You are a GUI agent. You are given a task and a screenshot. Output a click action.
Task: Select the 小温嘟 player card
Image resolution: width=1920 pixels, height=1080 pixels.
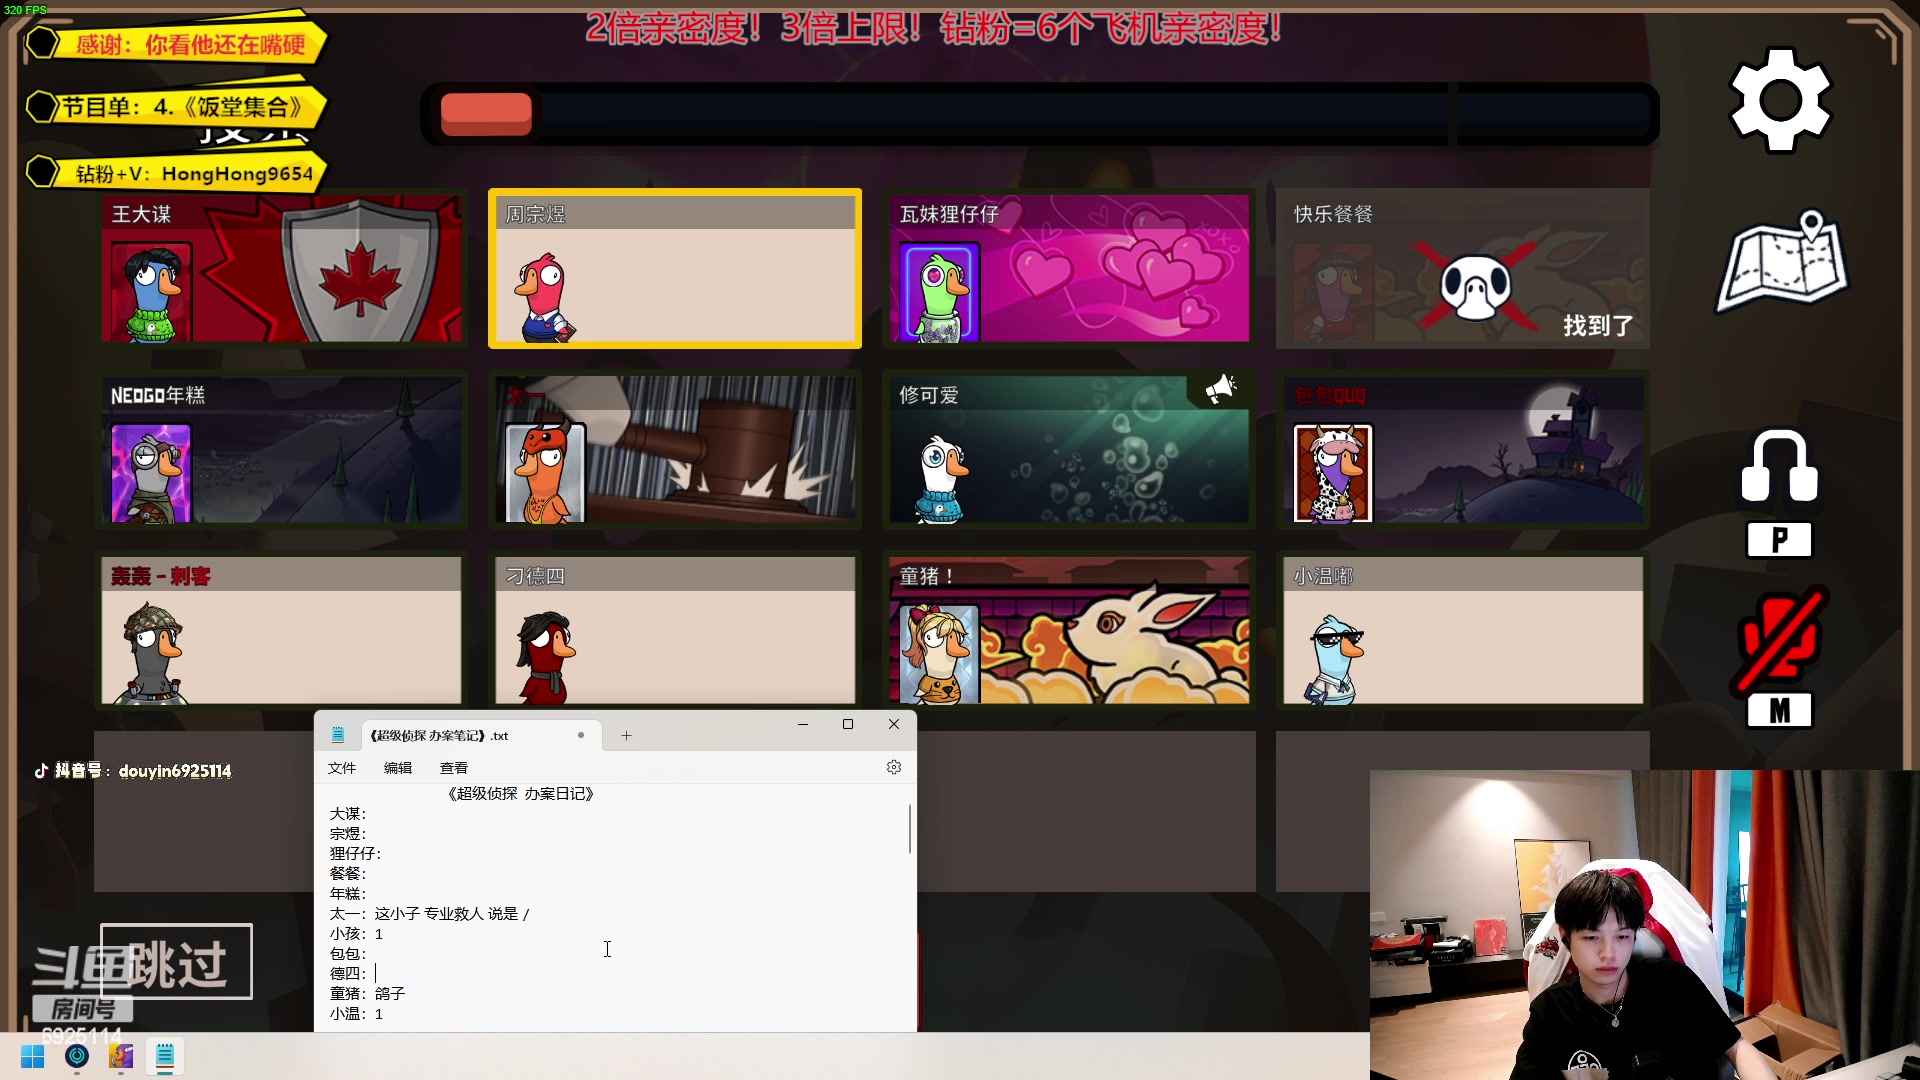(x=1462, y=630)
